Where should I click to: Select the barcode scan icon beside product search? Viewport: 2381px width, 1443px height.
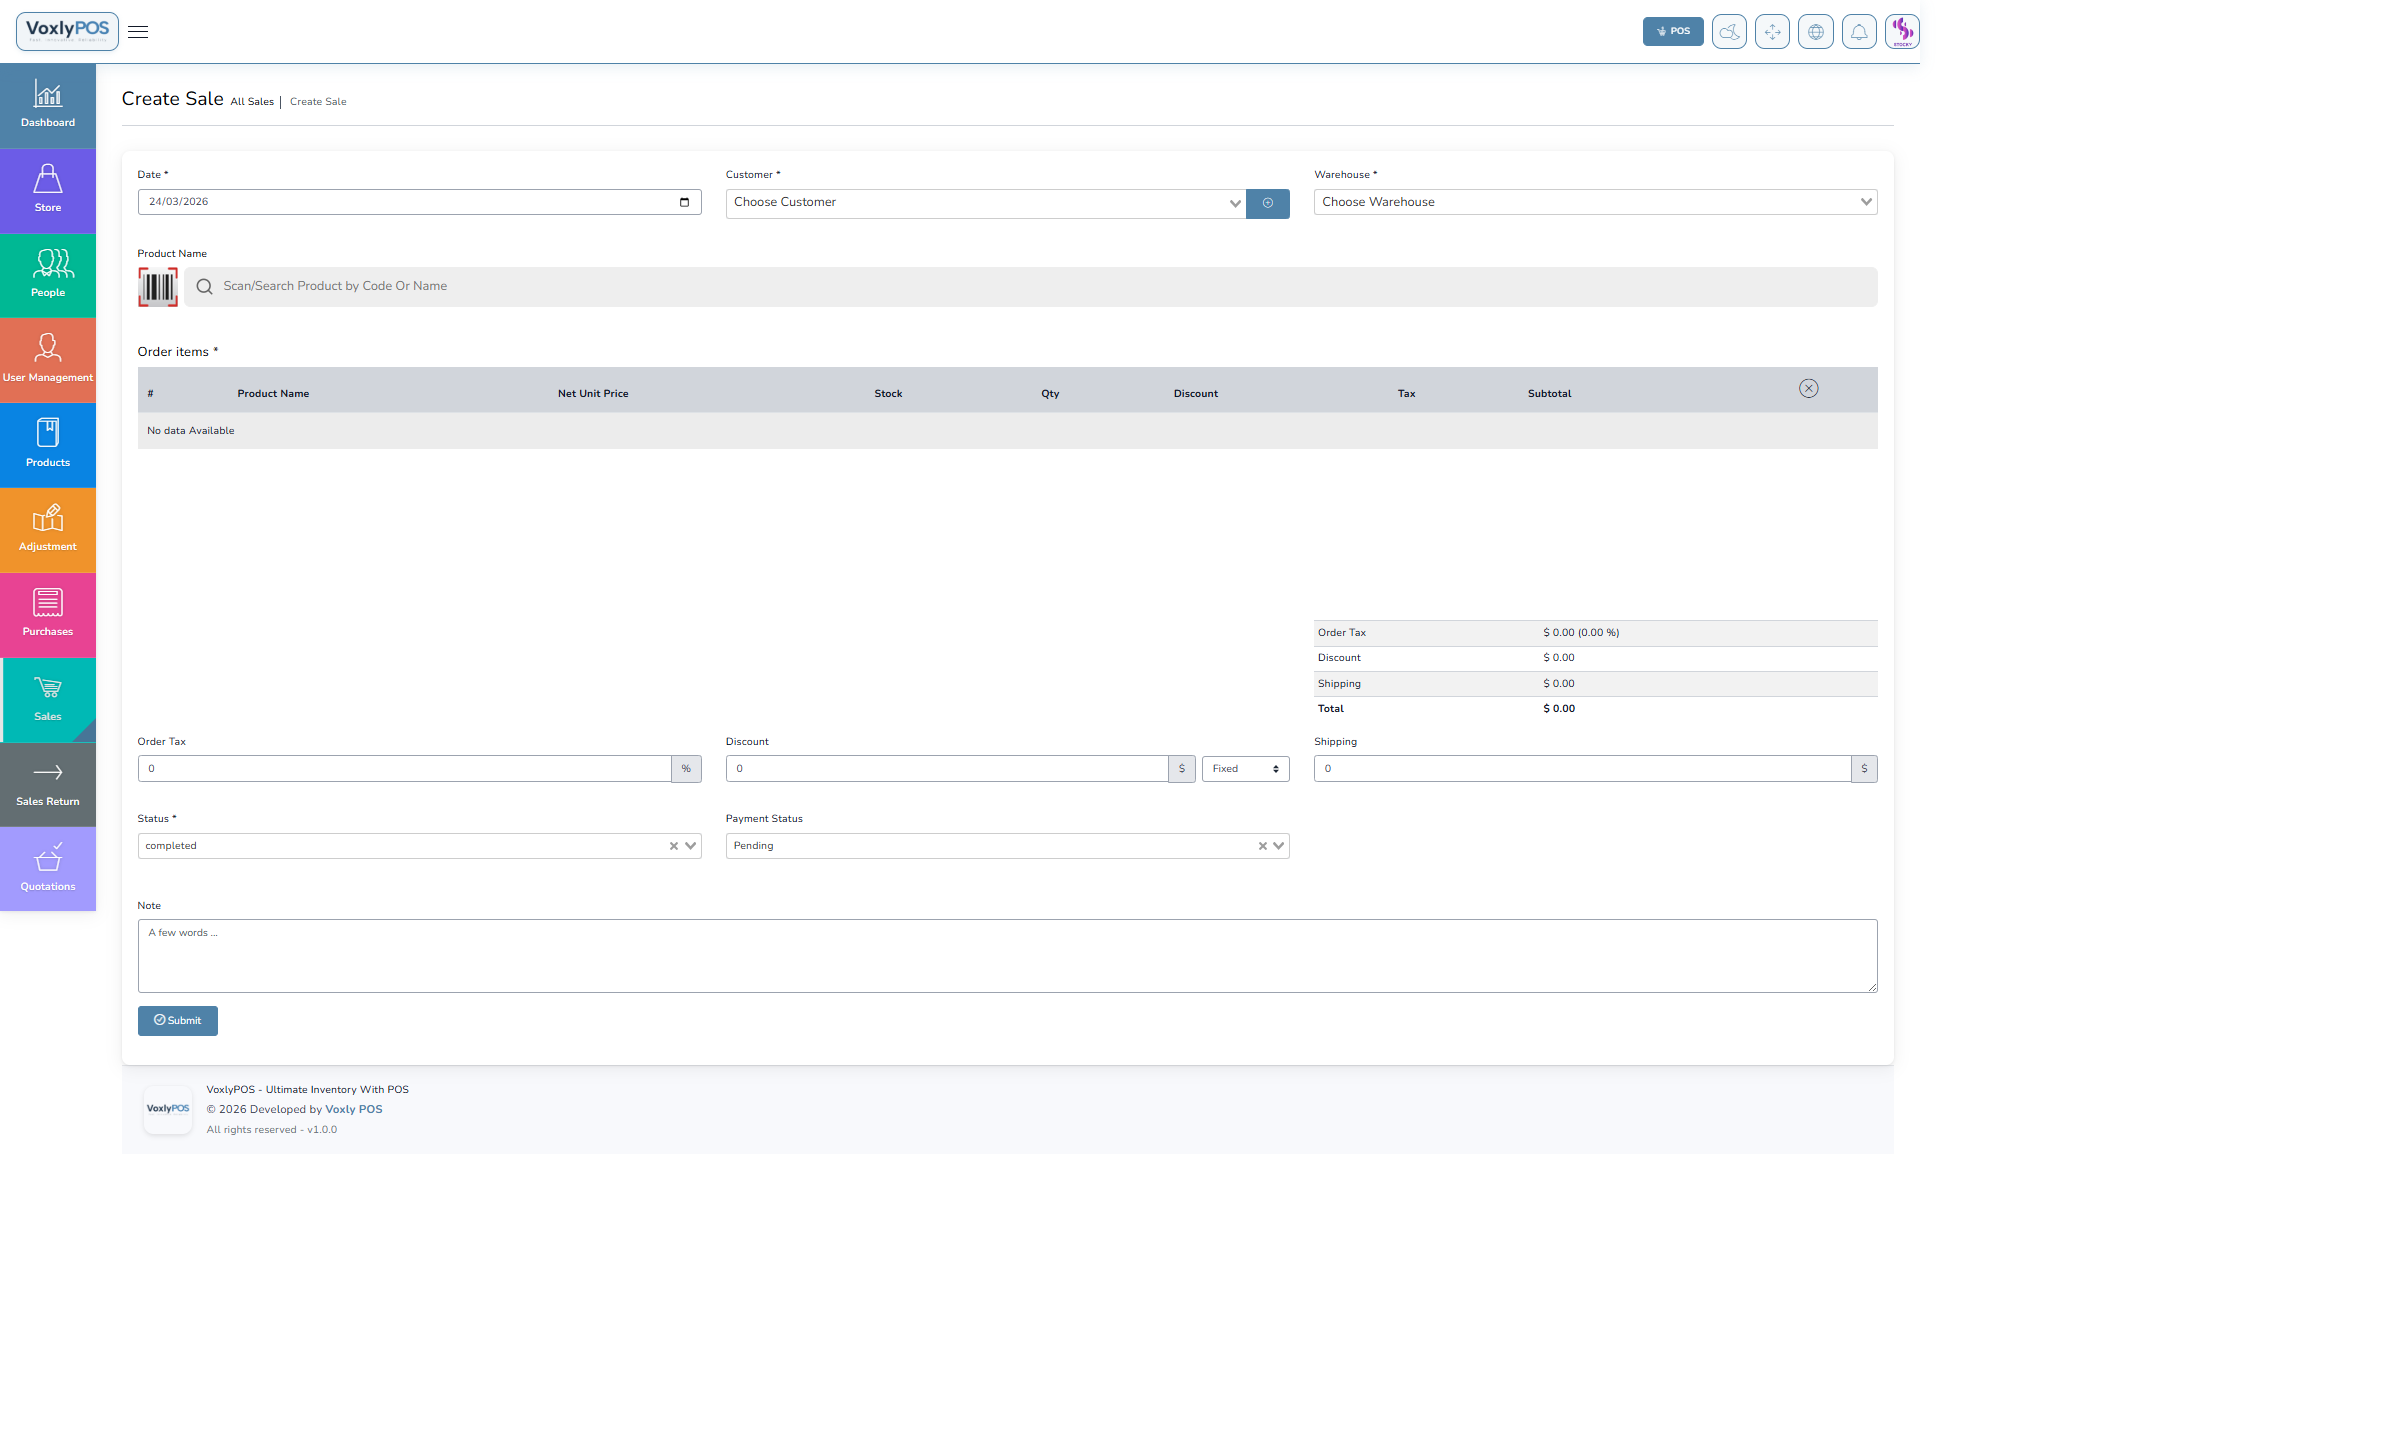(x=157, y=287)
